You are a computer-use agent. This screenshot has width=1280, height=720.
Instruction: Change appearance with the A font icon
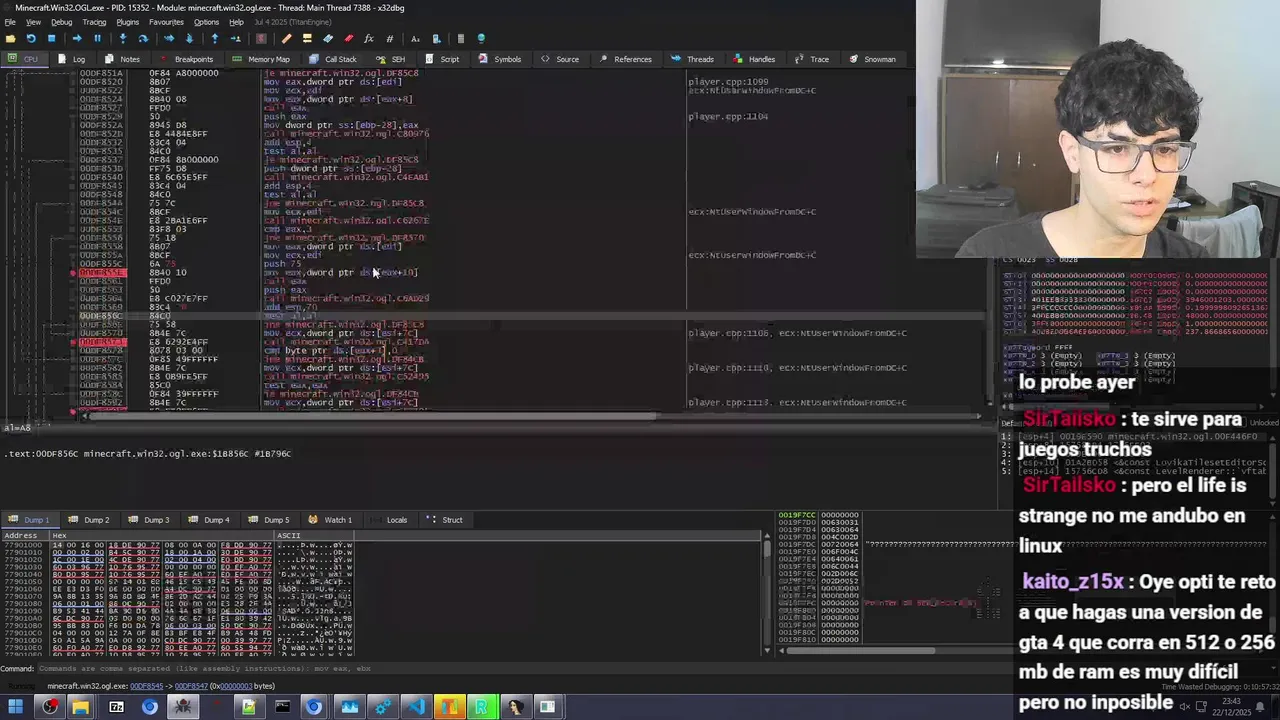pyautogui.click(x=415, y=38)
